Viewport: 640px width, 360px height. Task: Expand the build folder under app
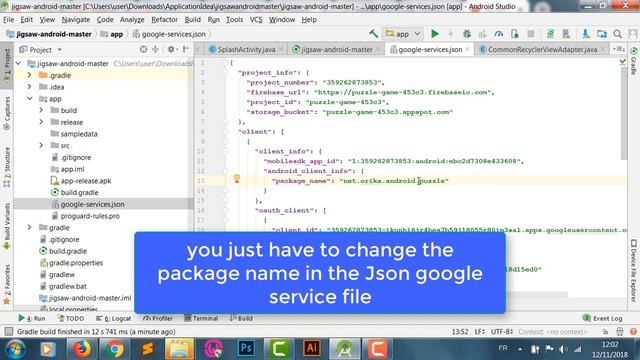point(41,110)
